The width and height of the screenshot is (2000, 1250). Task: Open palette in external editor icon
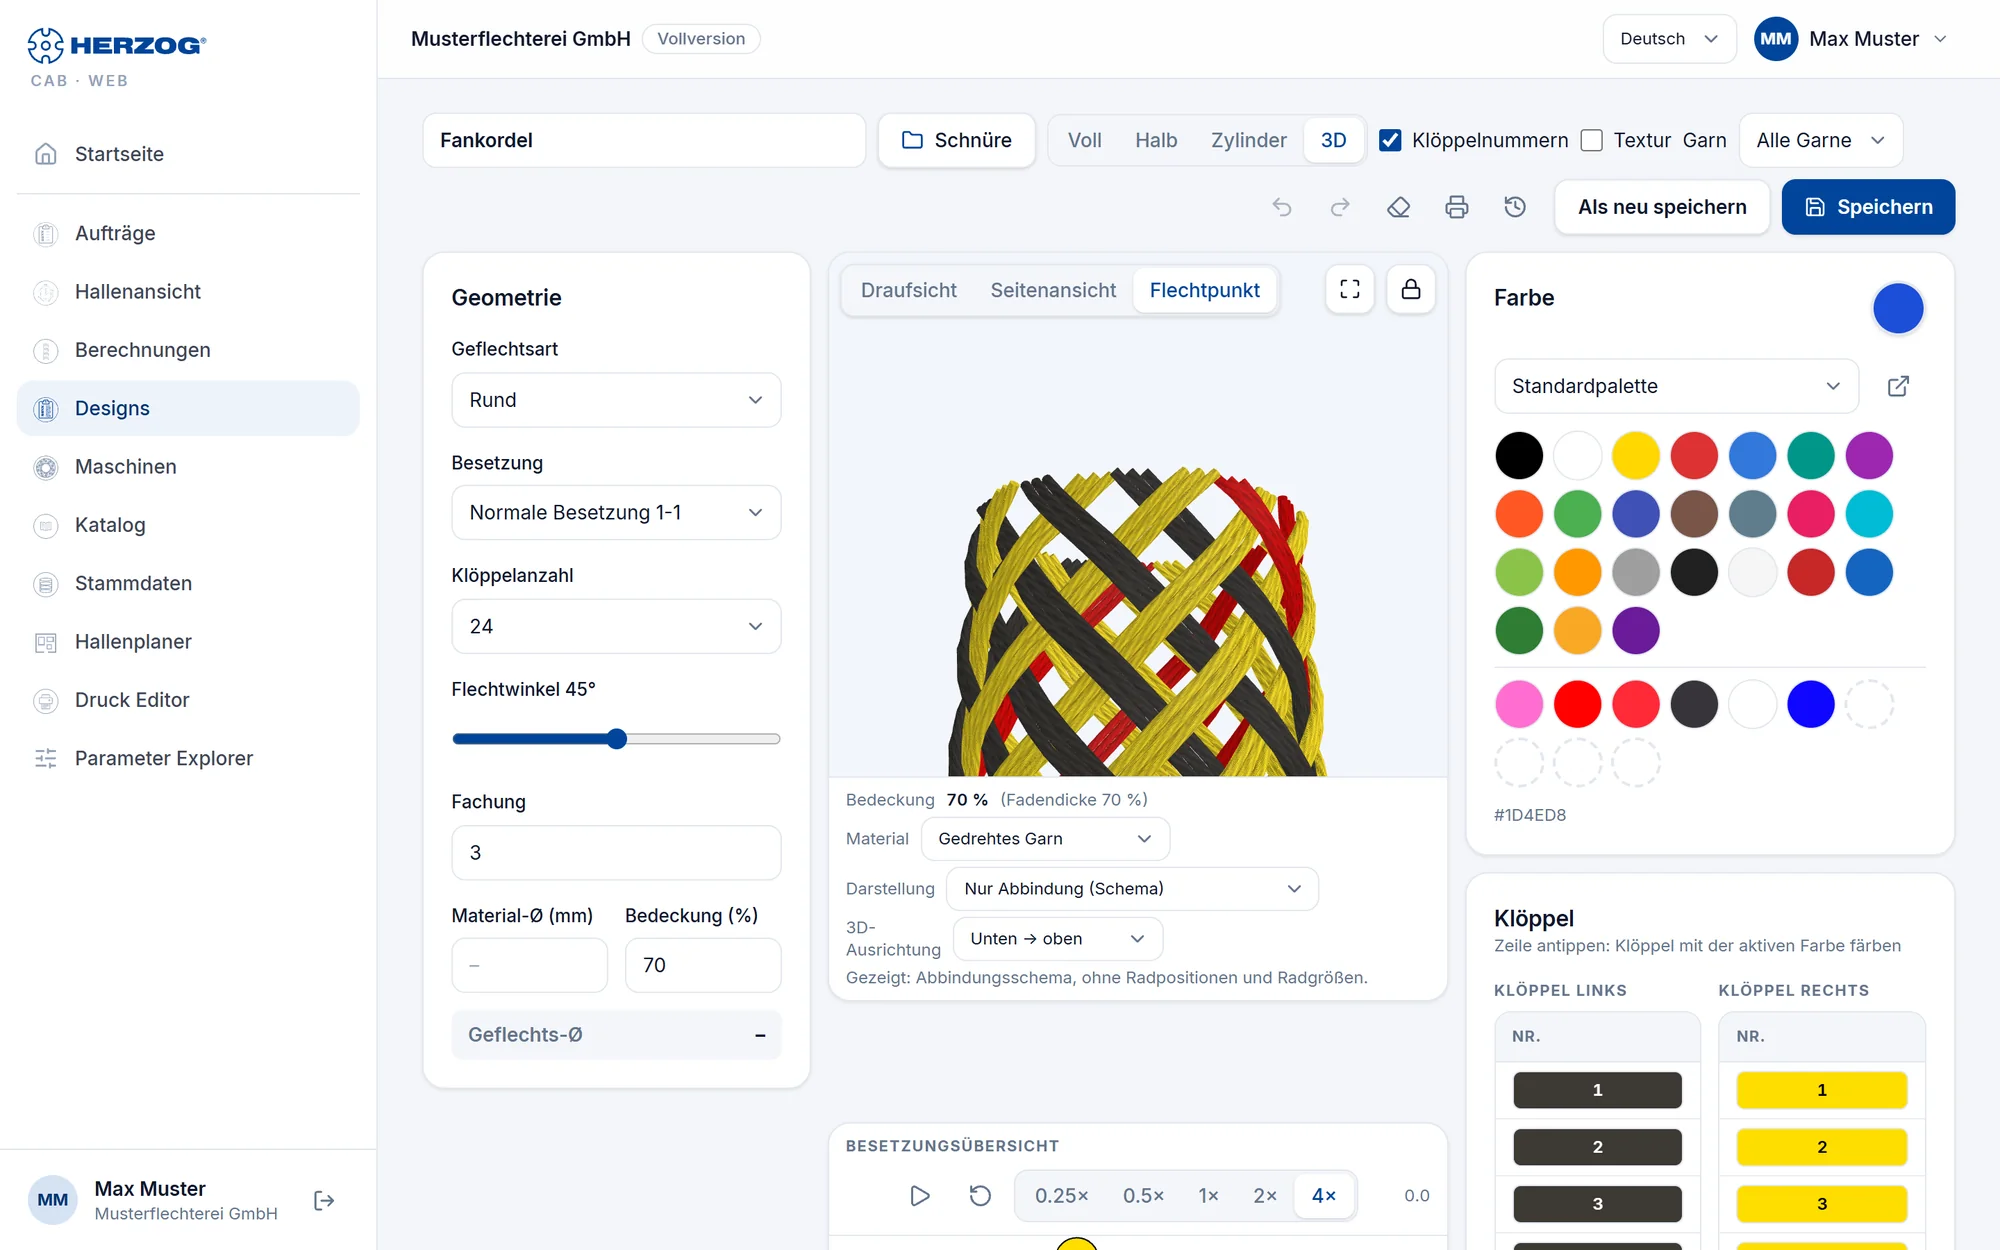coord(1898,386)
